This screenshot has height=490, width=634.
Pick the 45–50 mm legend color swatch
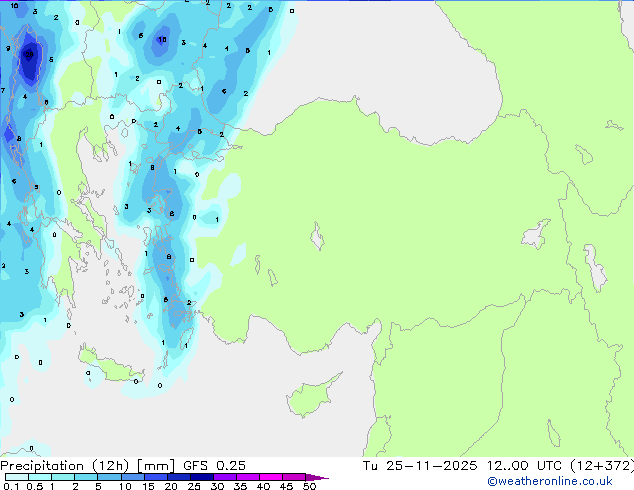294,477
